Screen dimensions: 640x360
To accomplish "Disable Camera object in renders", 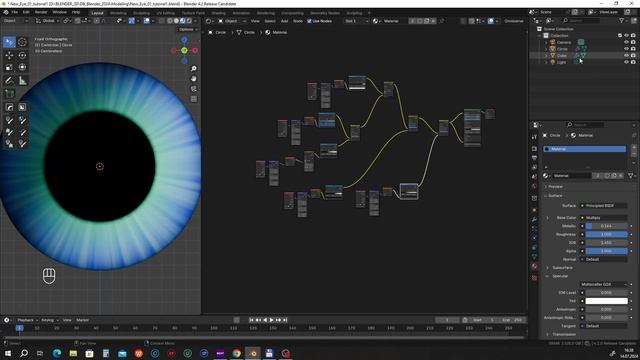I will [633, 42].
